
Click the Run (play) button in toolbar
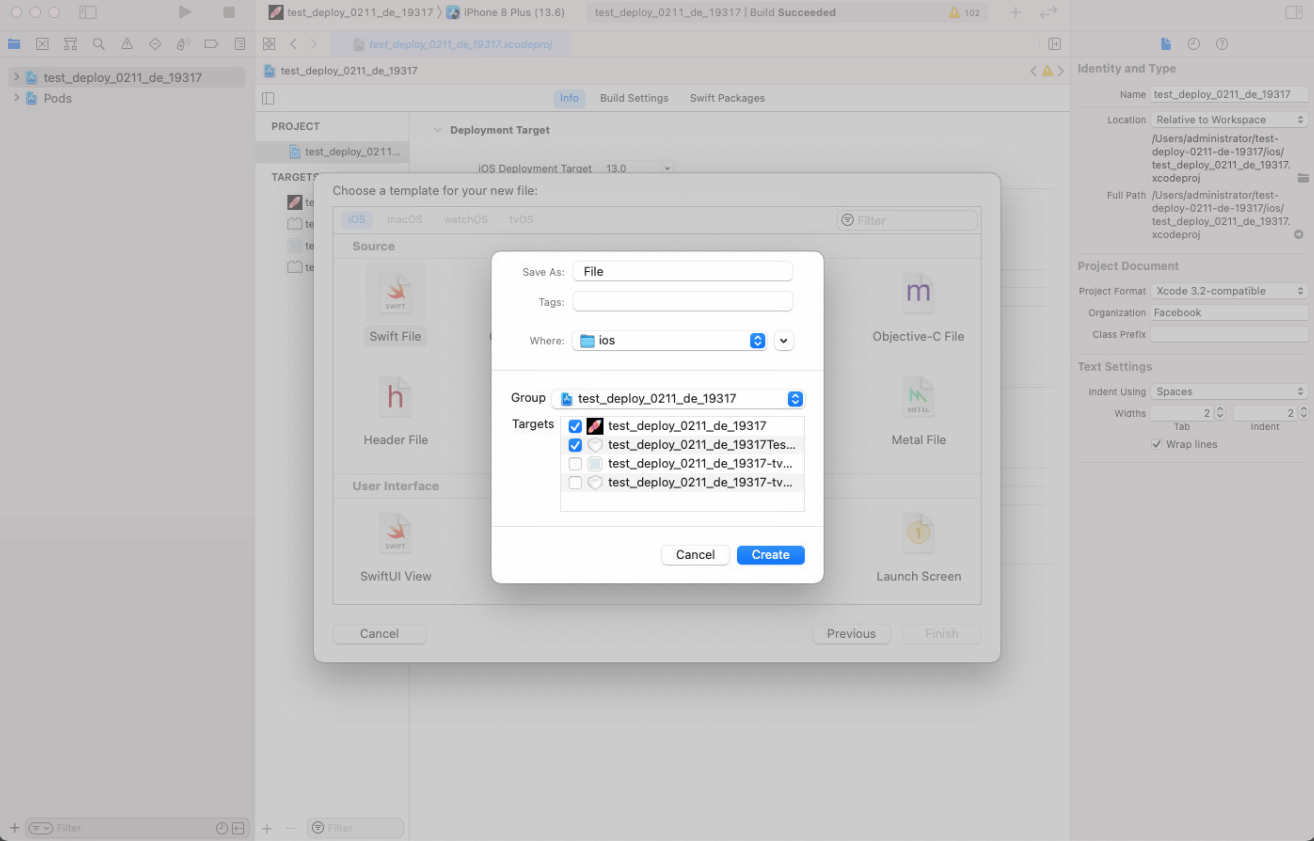(x=185, y=12)
